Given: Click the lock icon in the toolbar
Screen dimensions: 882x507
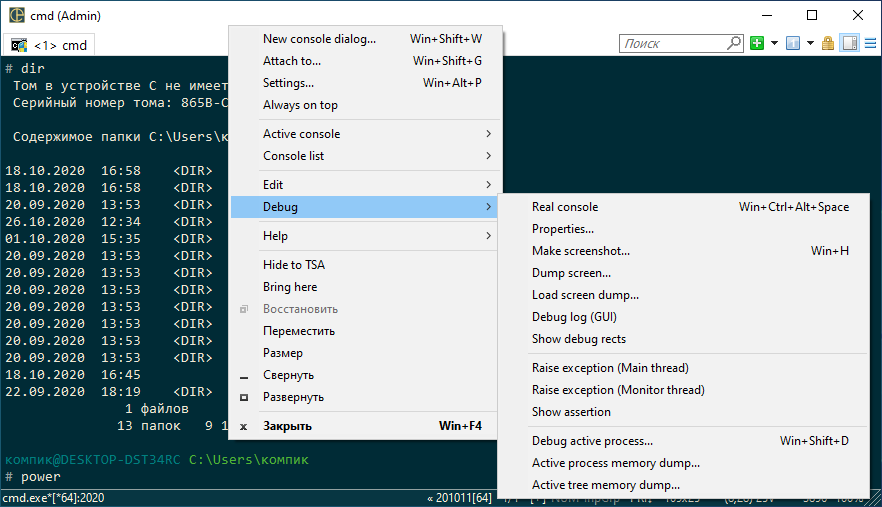Looking at the screenshot, I should pyautogui.click(x=828, y=44).
